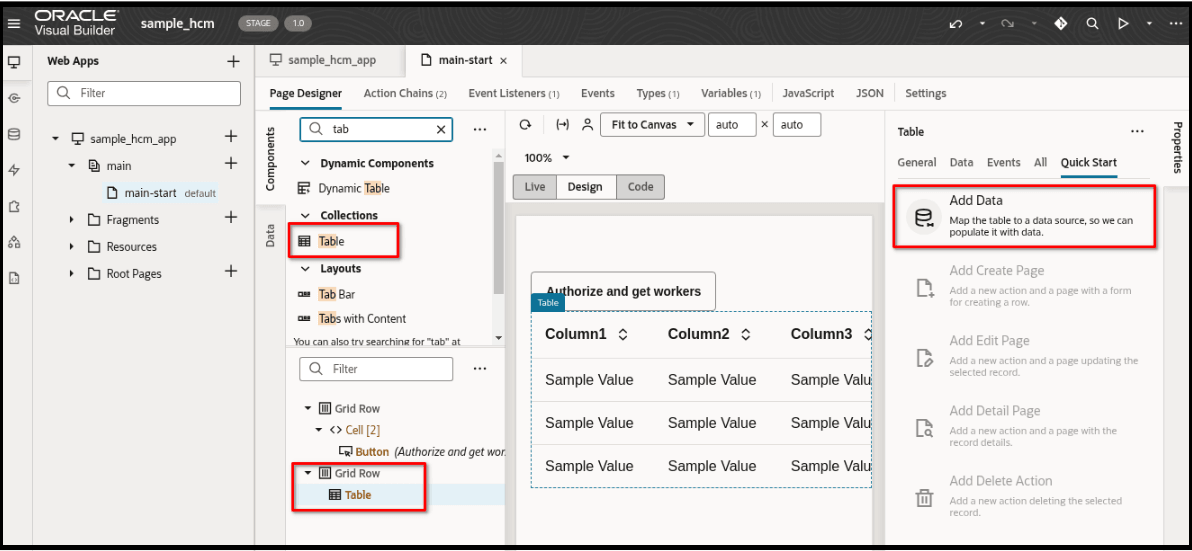Switch to the Event Listeners tab
Viewport: 1192px width, 551px height.
coord(514,93)
